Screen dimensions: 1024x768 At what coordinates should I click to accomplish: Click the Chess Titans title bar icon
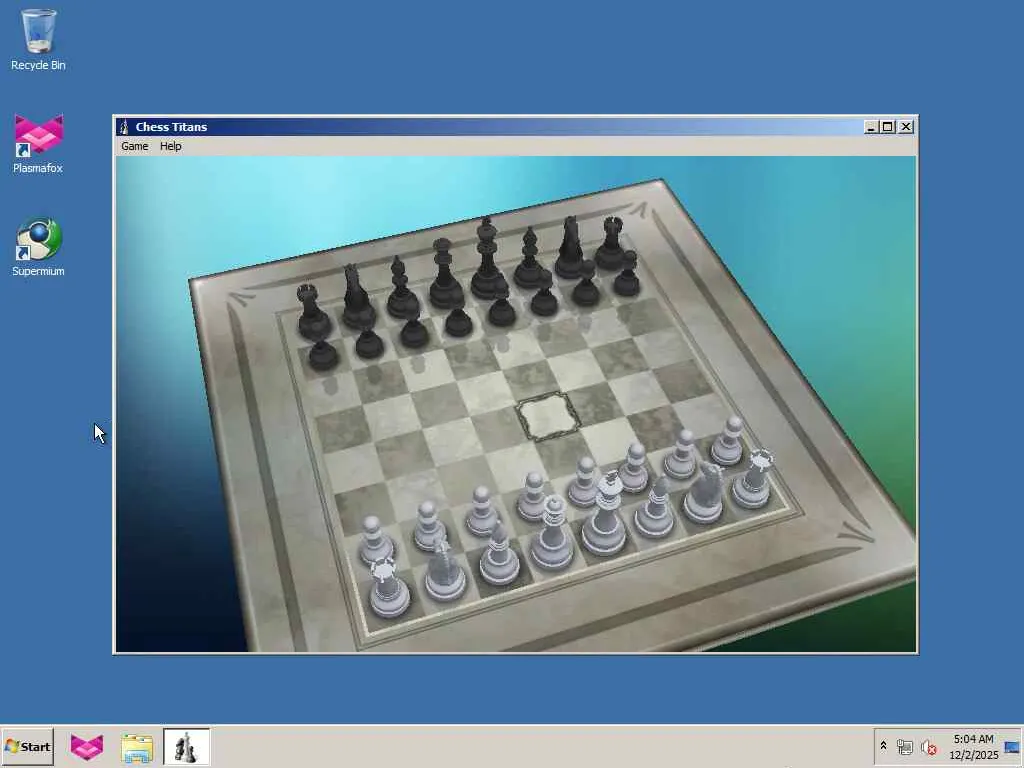[x=124, y=127]
